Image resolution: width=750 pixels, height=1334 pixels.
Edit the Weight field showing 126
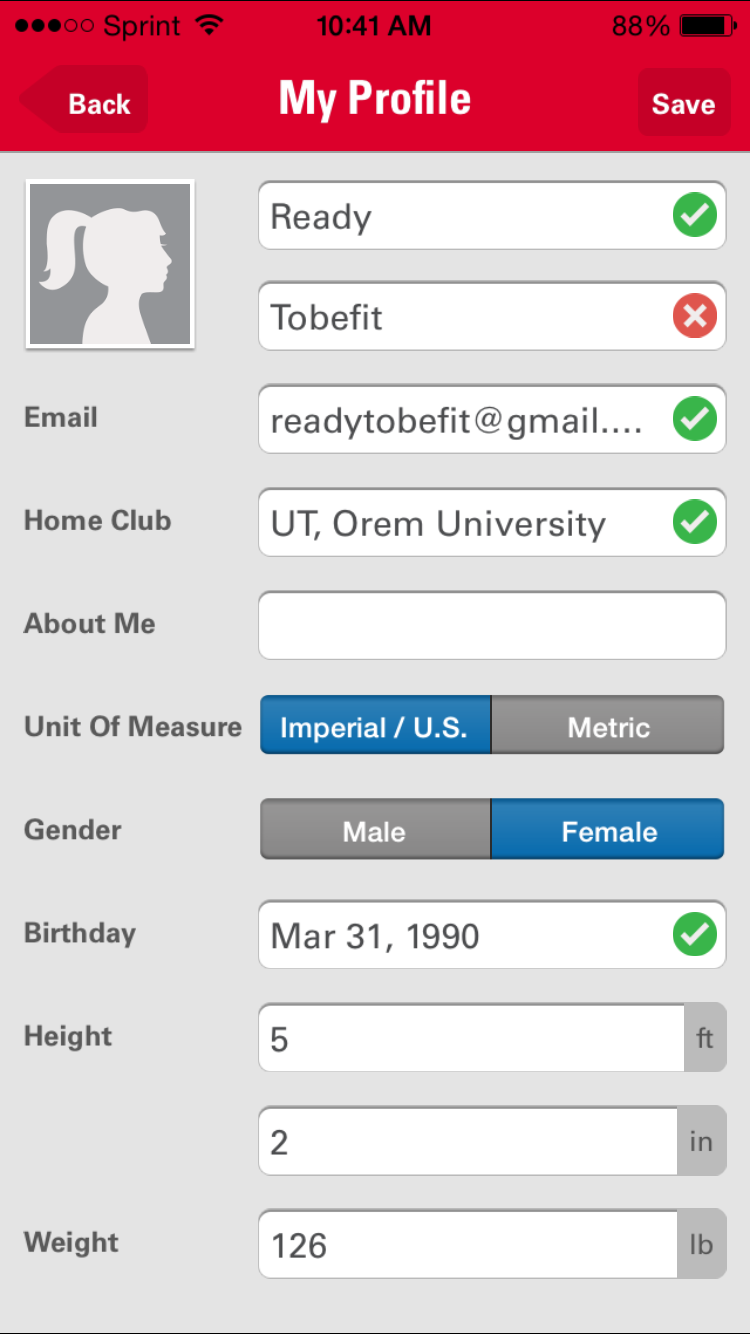[x=467, y=1245]
